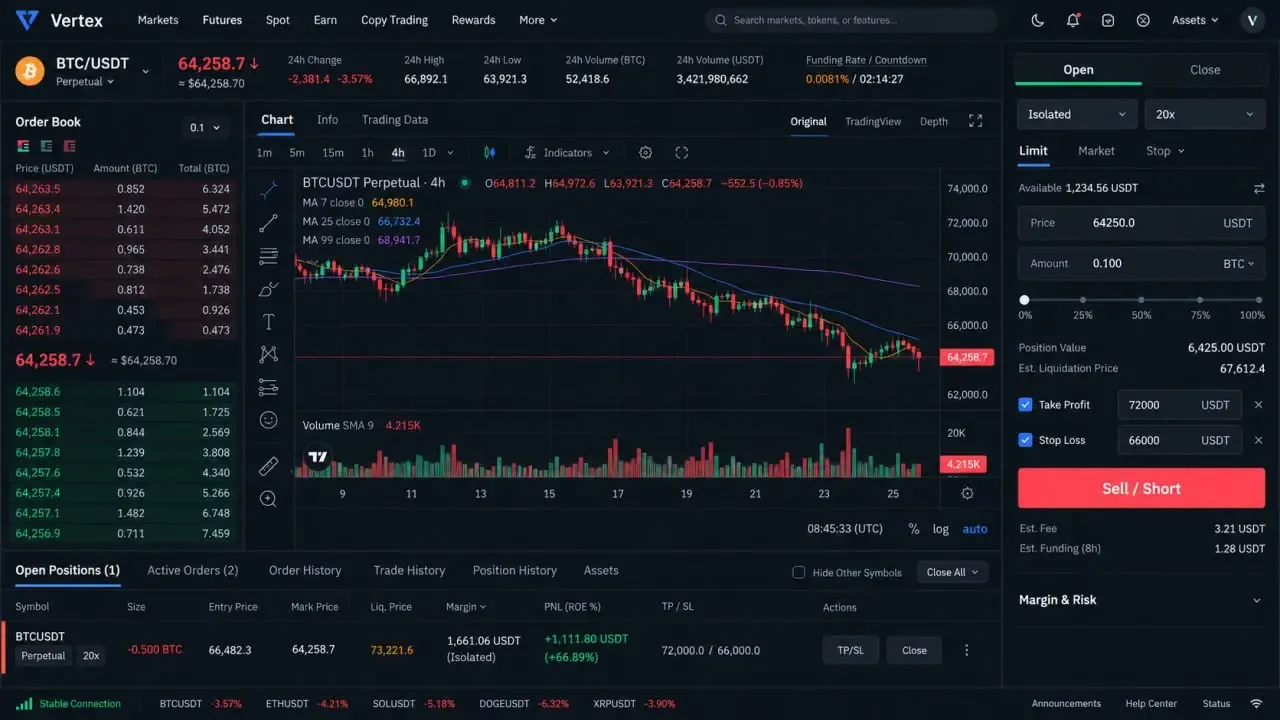Click the TP/SL button for BTCUSDT position
Screen dimensions: 1280x720
(850, 650)
